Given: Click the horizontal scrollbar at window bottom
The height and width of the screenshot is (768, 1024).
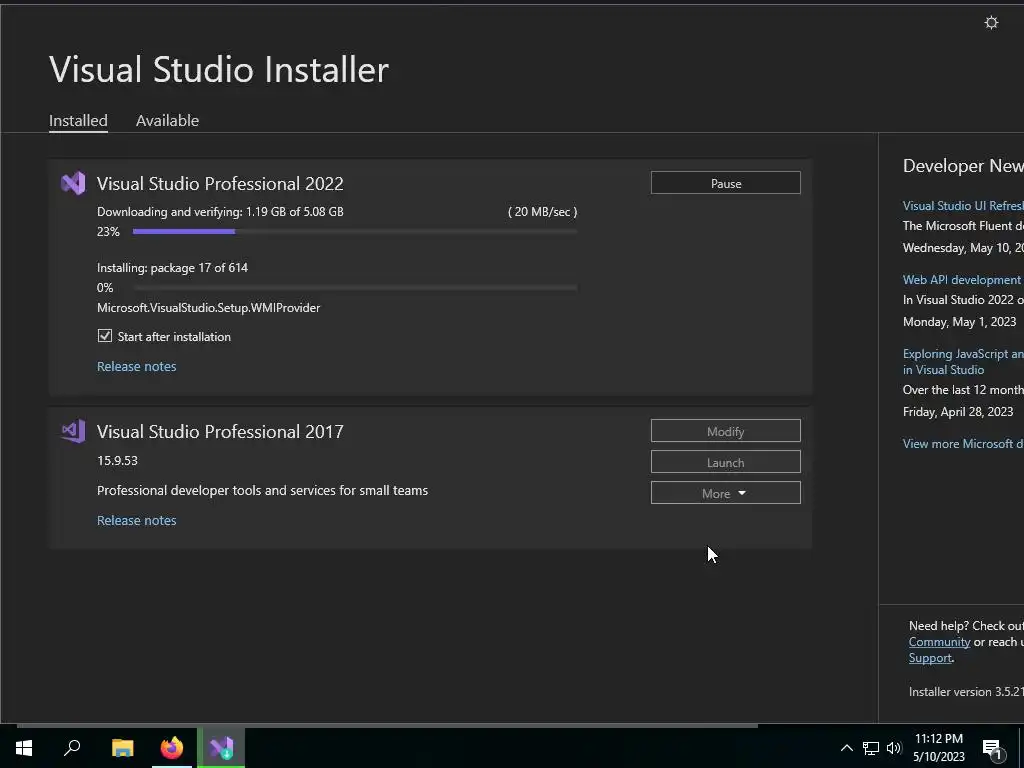Looking at the screenshot, I should [x=387, y=725].
